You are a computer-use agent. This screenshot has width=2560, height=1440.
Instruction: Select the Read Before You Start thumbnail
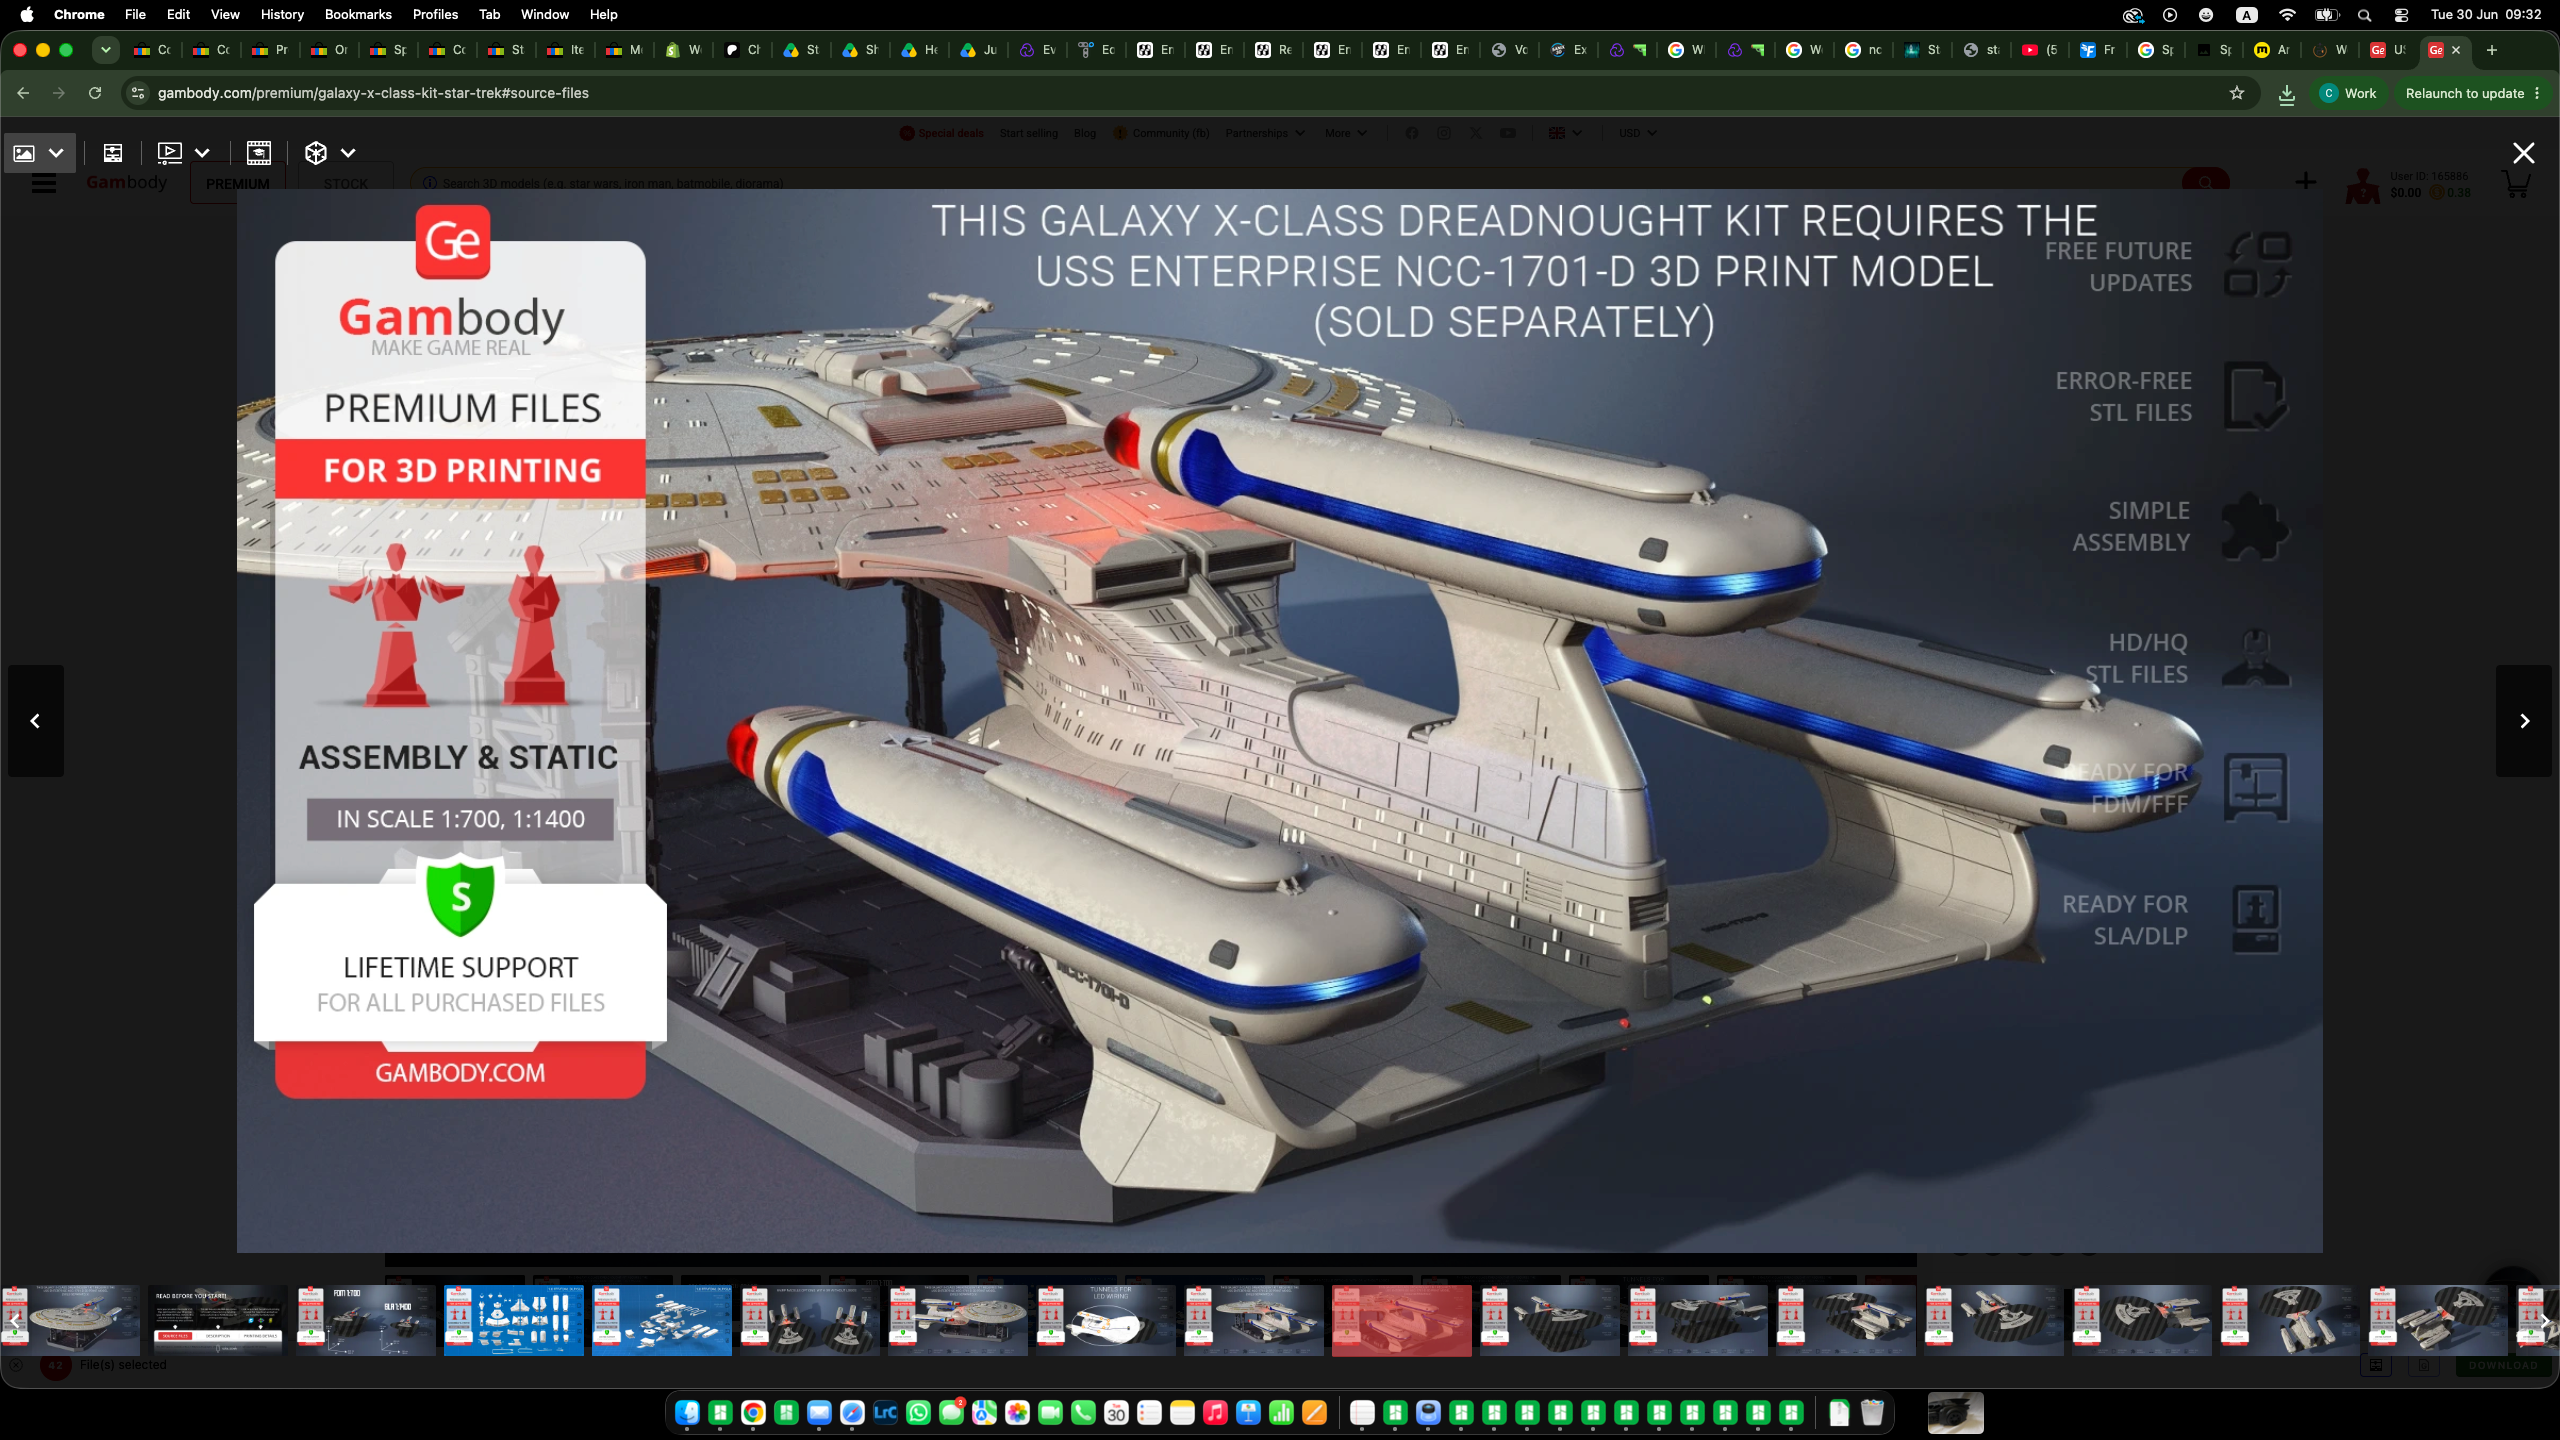coord(218,1320)
